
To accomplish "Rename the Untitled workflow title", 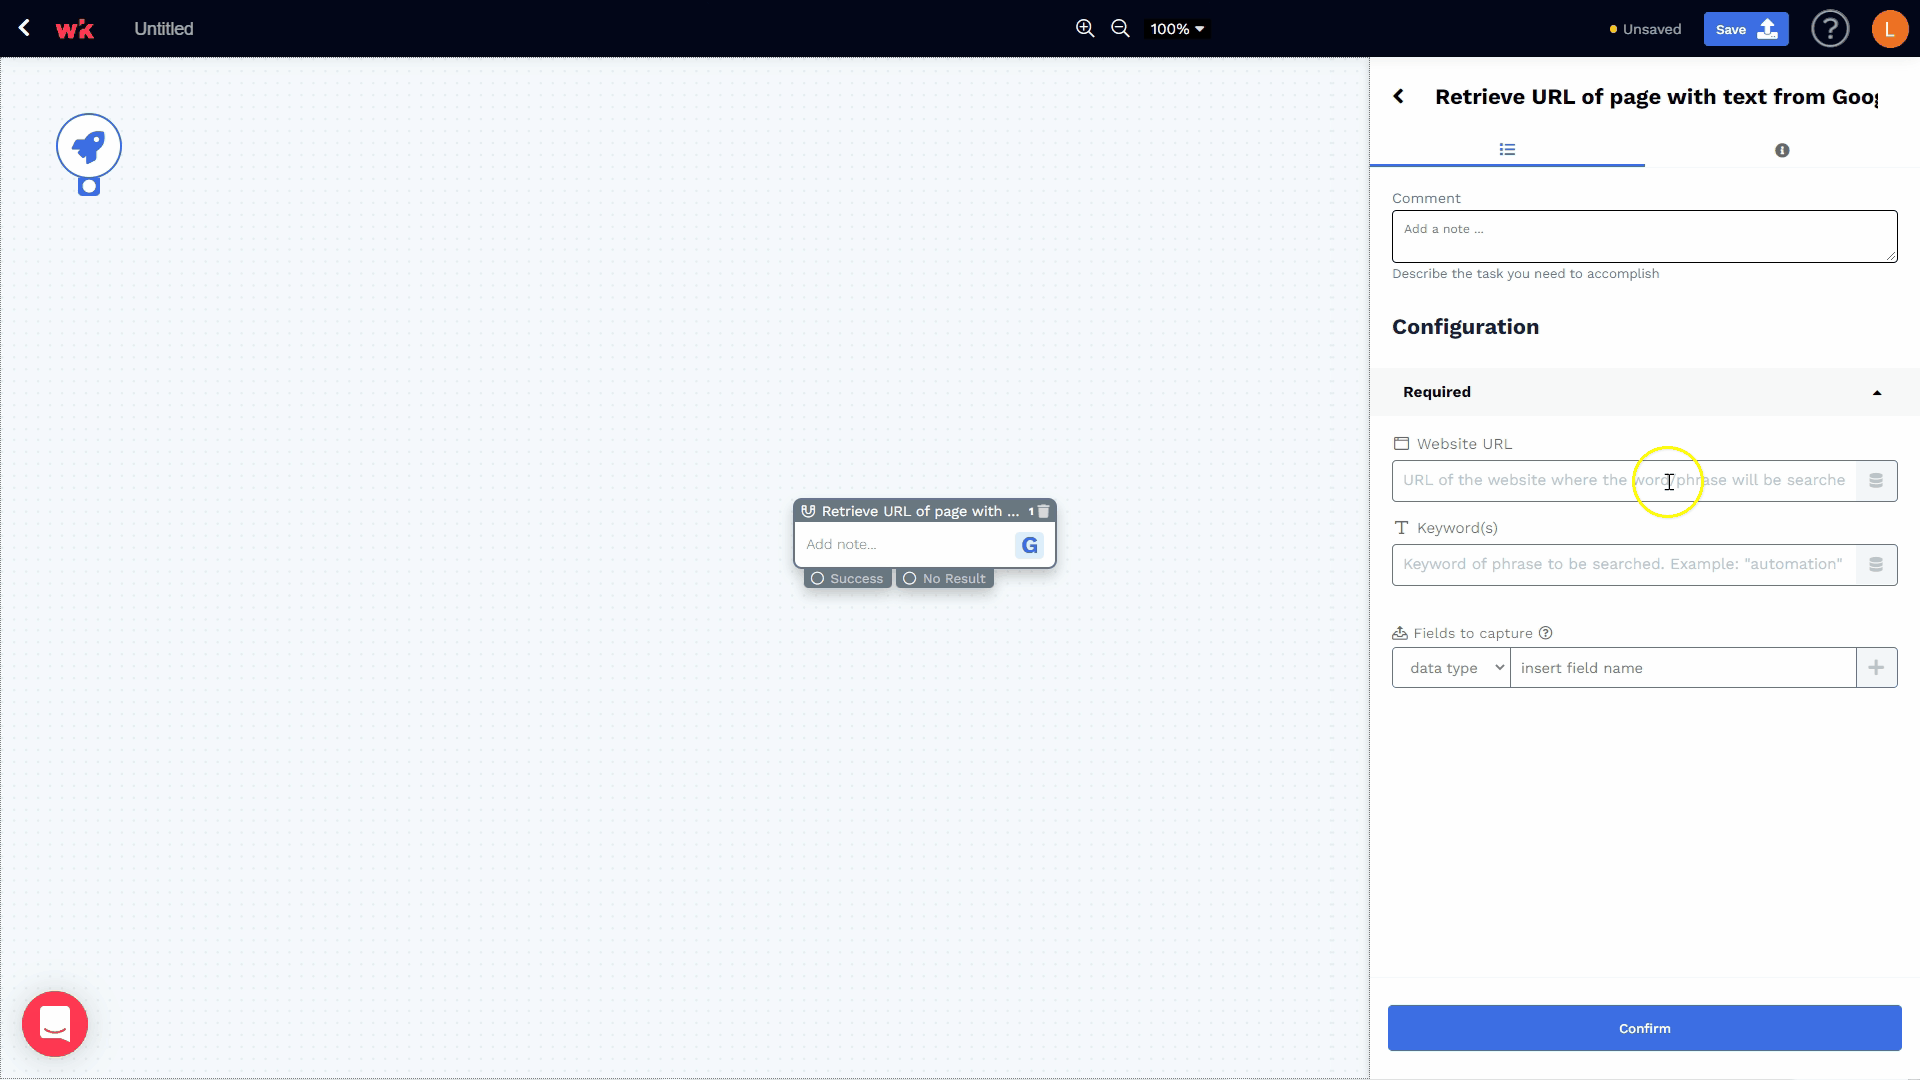I will [x=164, y=29].
